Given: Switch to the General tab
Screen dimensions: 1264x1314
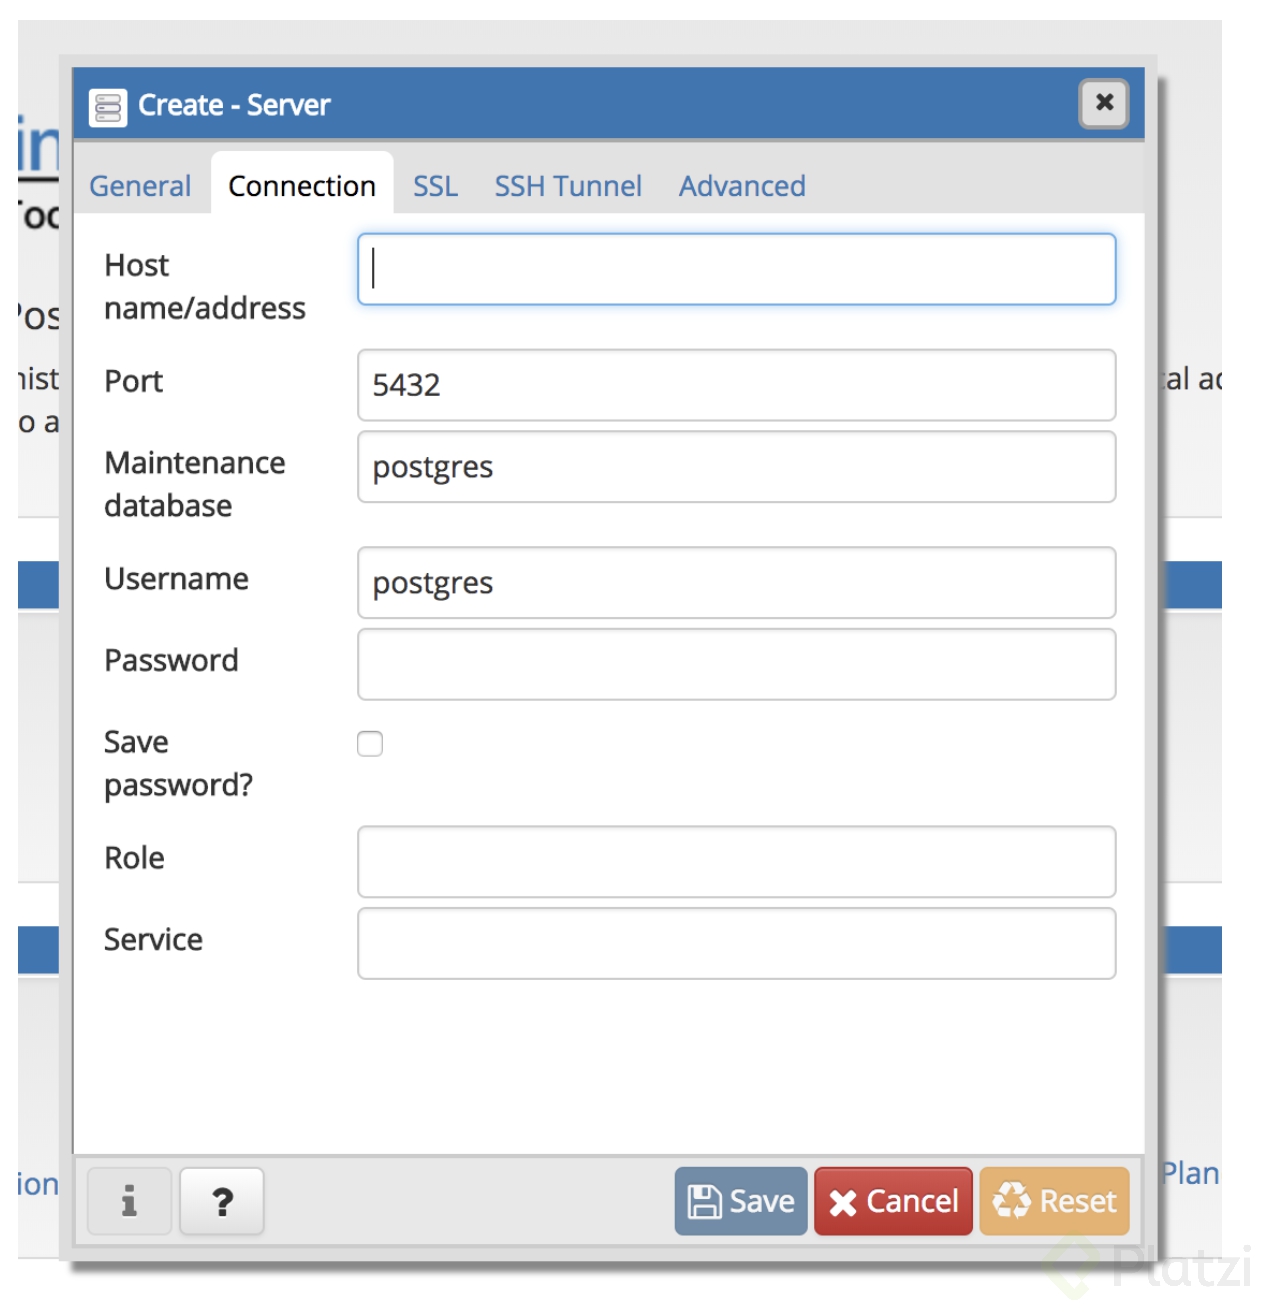Looking at the screenshot, I should [x=140, y=186].
